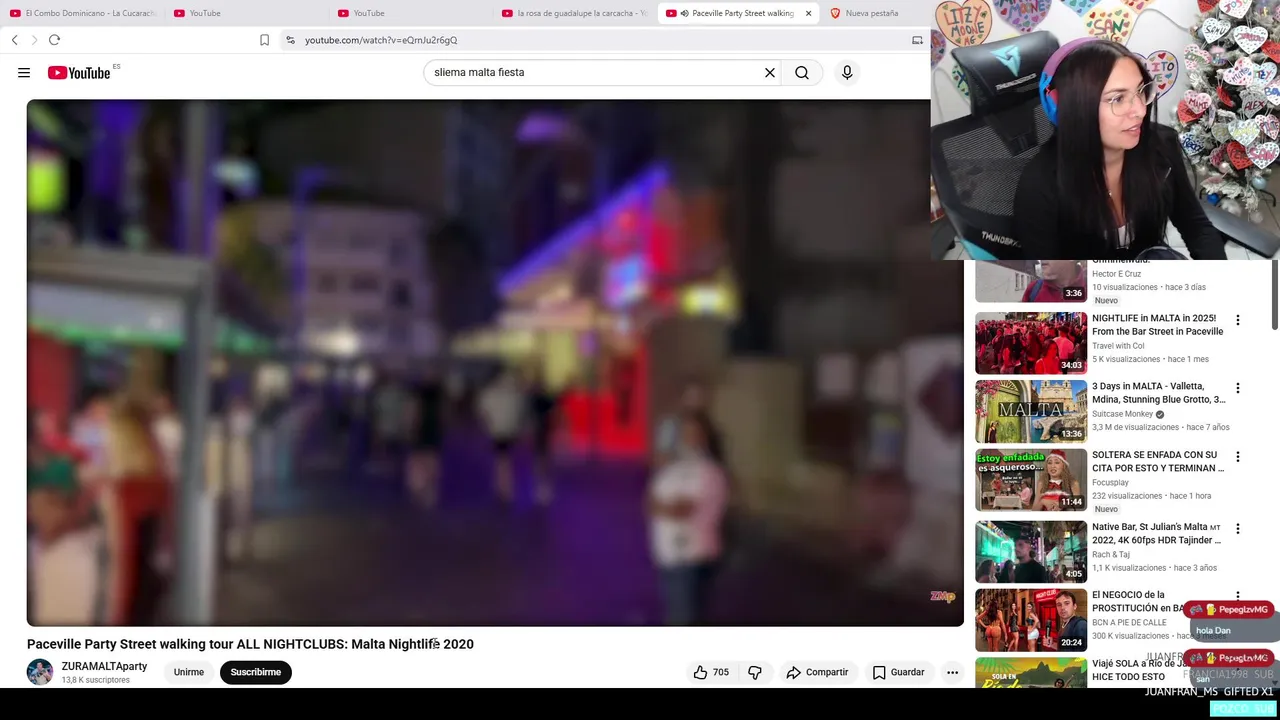Mute tab via speaker icon on Paceville tab
Viewport: 1280px width, 720px height.
pos(684,13)
